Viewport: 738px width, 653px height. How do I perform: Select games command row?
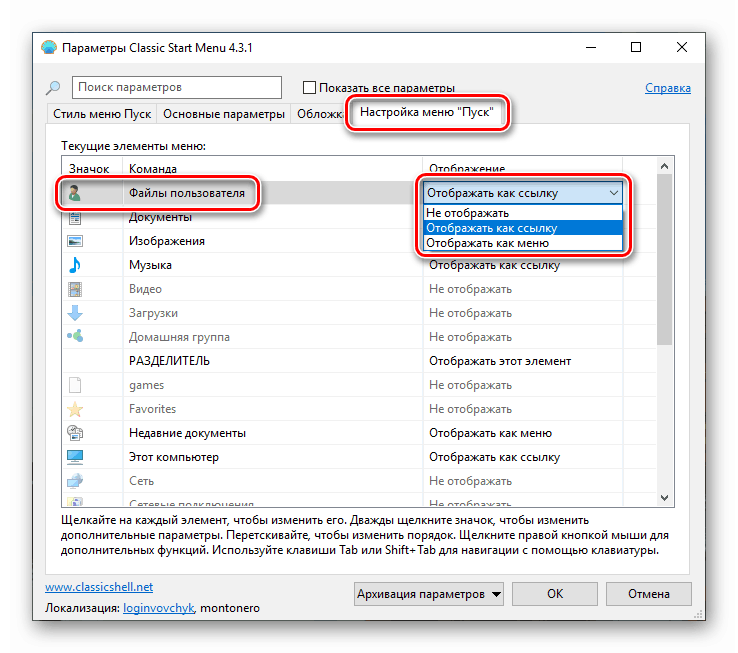[146, 385]
